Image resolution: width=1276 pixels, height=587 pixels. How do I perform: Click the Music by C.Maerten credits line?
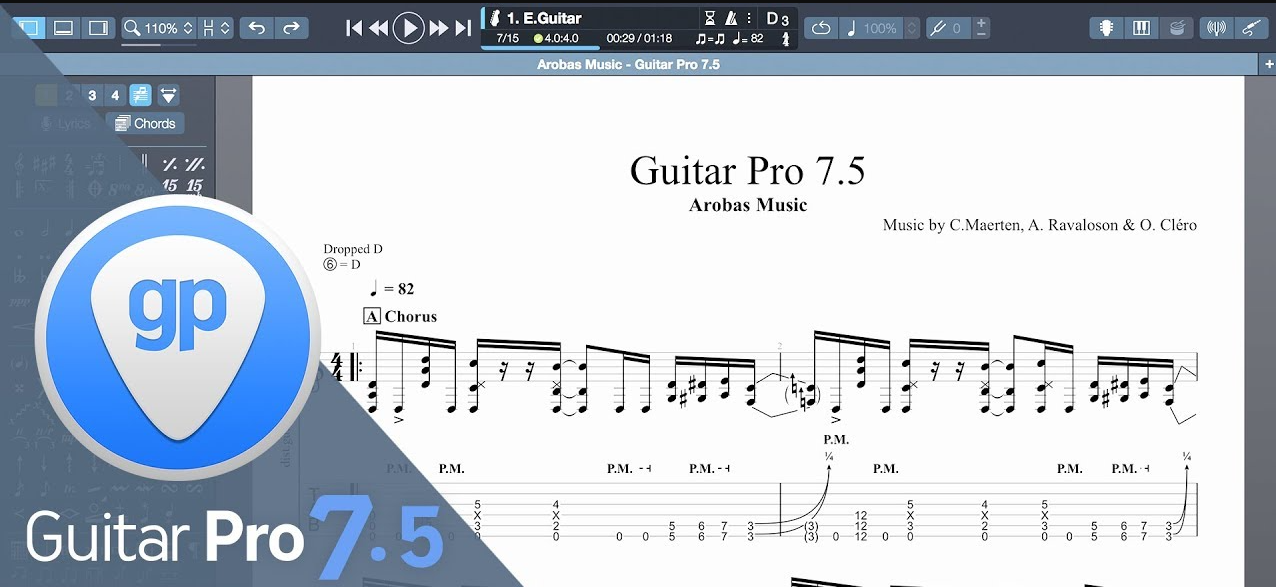point(1040,225)
